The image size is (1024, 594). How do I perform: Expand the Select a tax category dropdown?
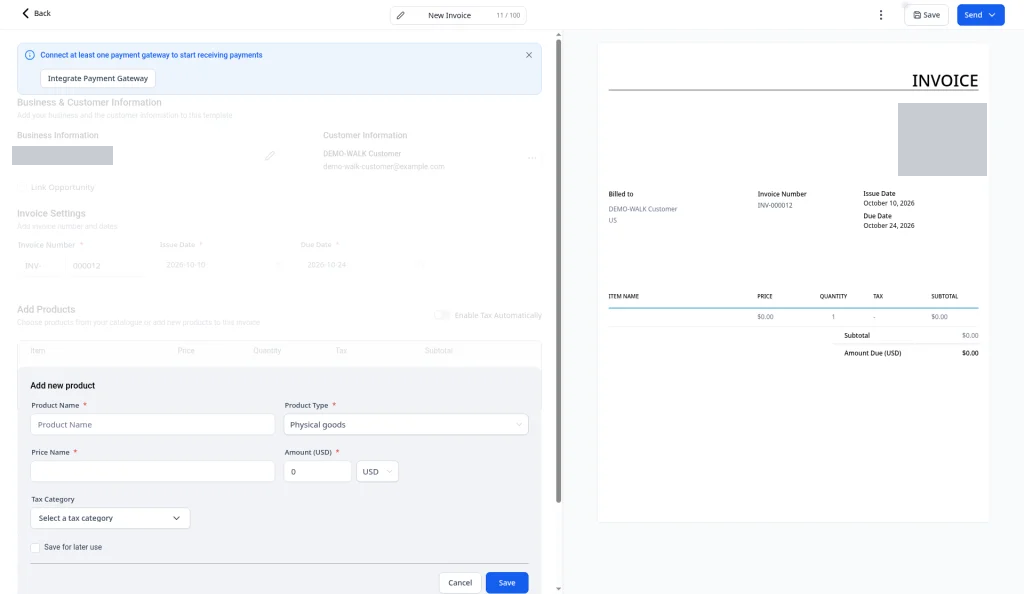point(110,518)
